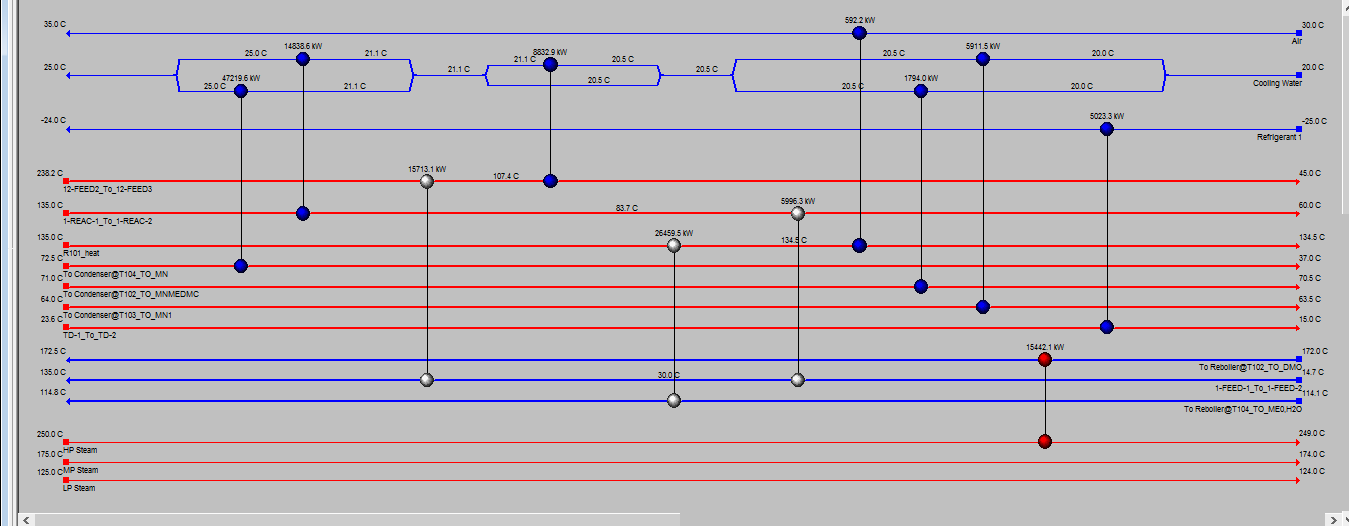Click the Refrigerant 1 stream label

point(1279,137)
